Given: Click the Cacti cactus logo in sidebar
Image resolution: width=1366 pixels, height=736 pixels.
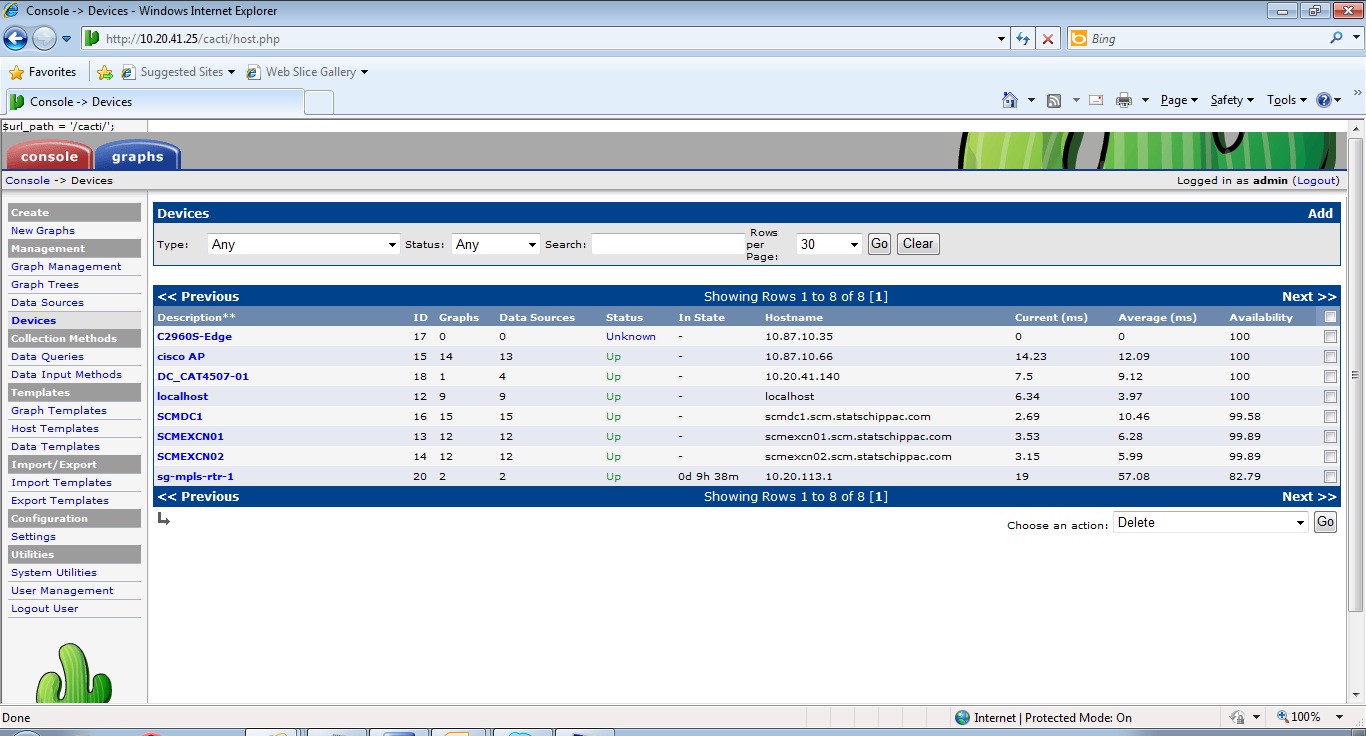Looking at the screenshot, I should (73, 673).
